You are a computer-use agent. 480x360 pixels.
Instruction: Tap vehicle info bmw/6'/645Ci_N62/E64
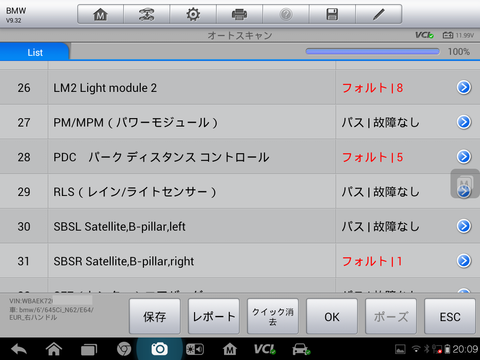(51, 310)
